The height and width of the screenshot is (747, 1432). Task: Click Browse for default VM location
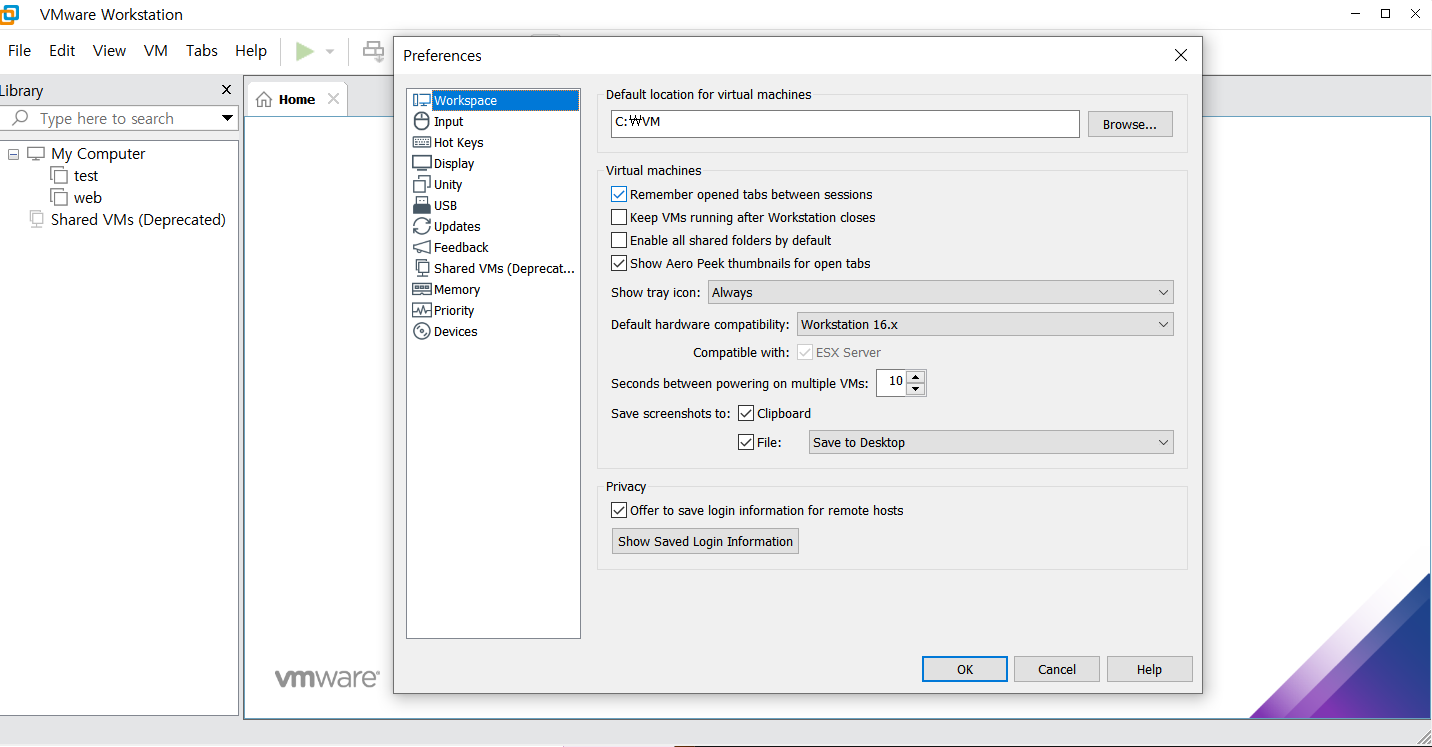click(x=1130, y=124)
